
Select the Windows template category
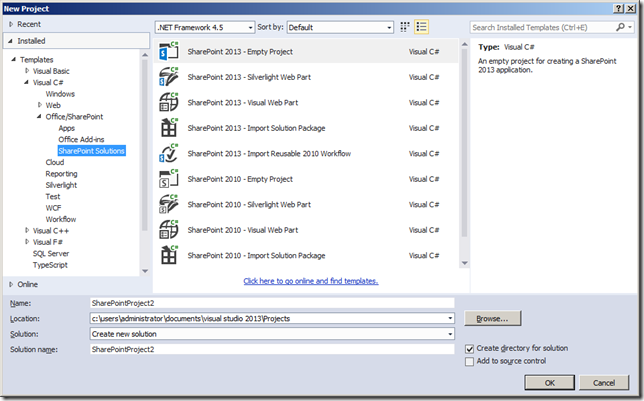(x=60, y=94)
